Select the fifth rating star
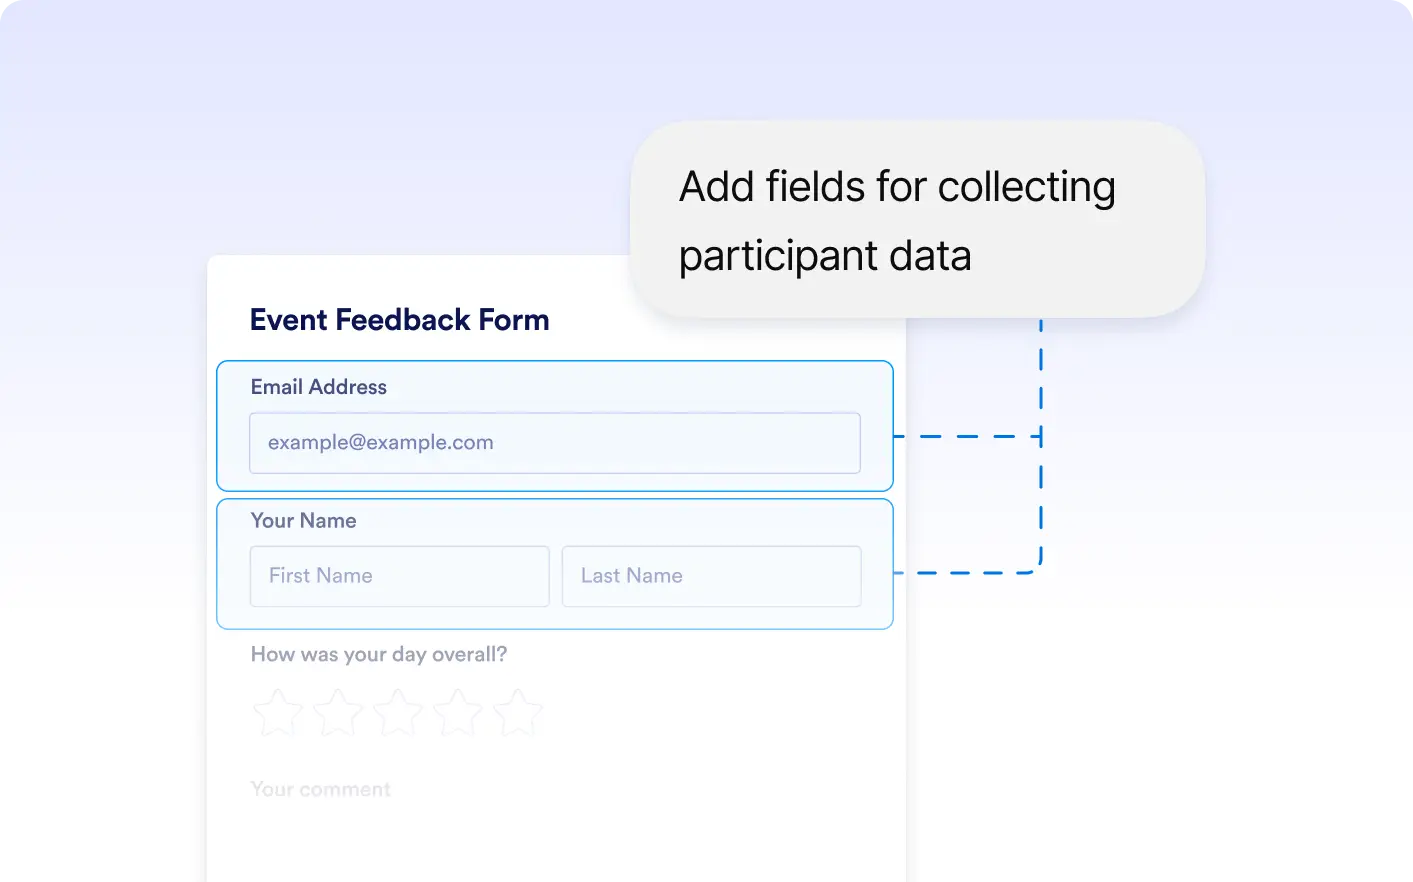The image size is (1413, 882). (x=518, y=713)
